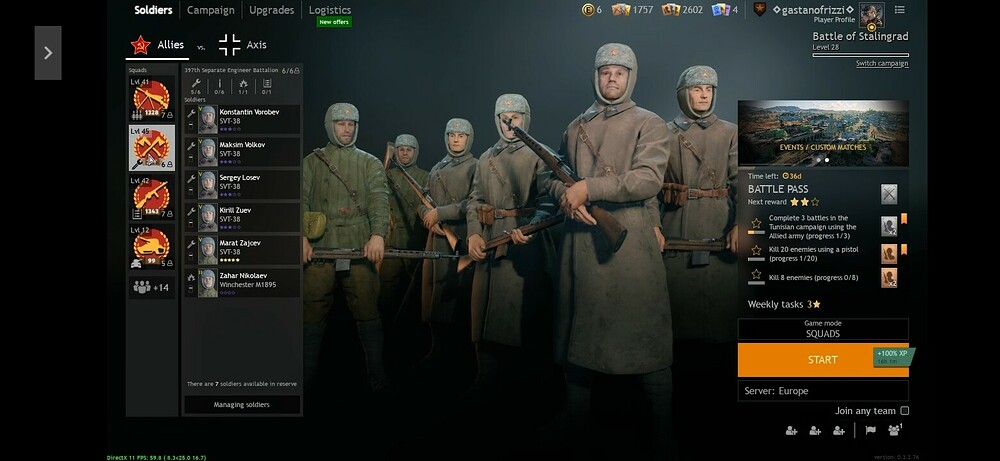Open the Server Europe selector

click(823, 391)
